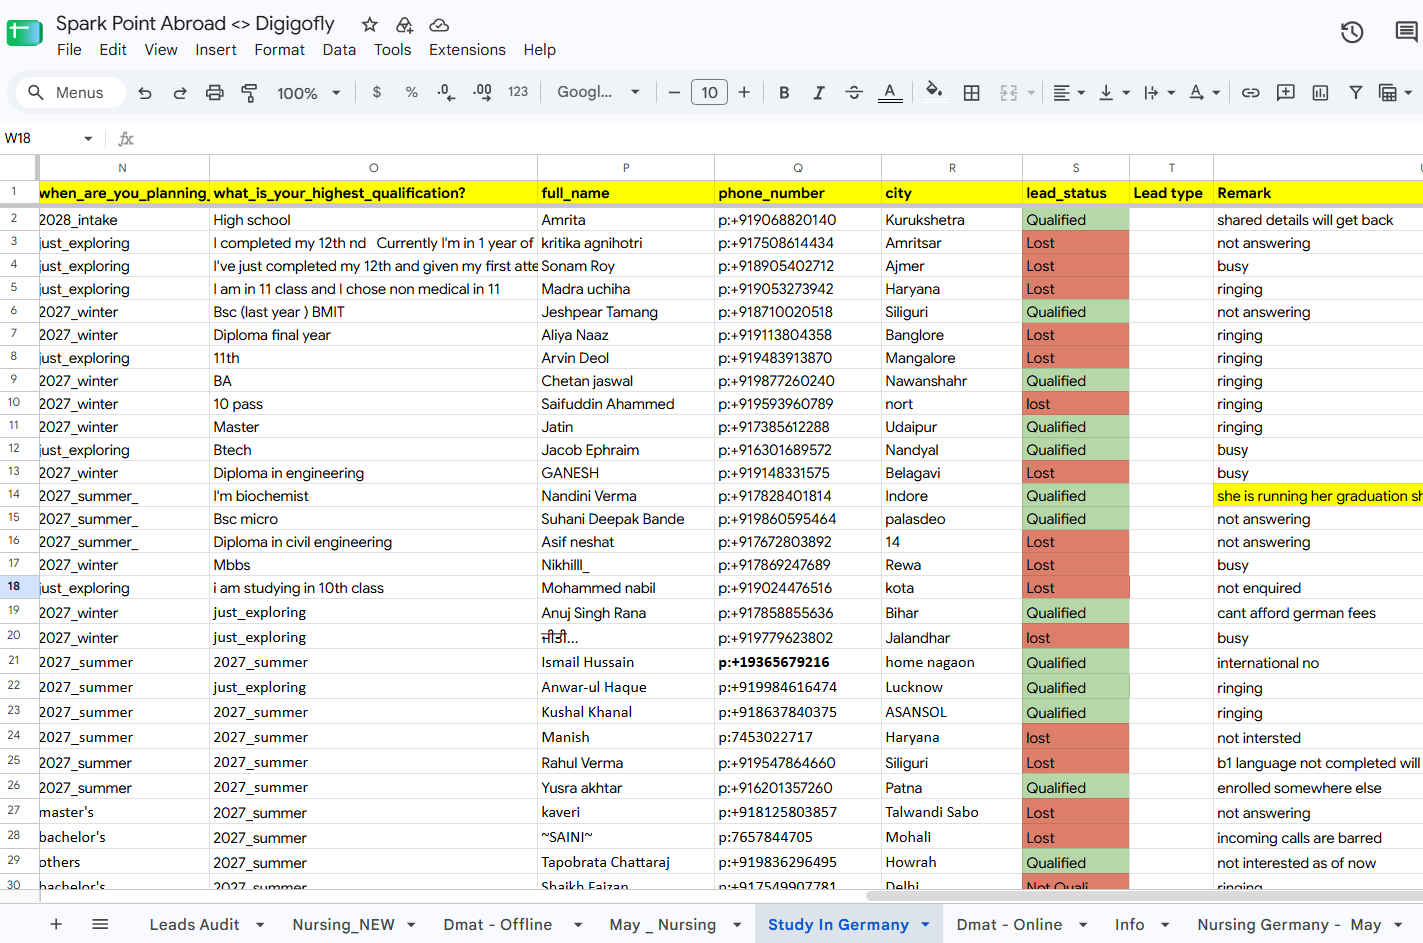Screen dimensions: 1423x943
Task: Open the zoom 100% dropdown
Action: click(x=308, y=93)
